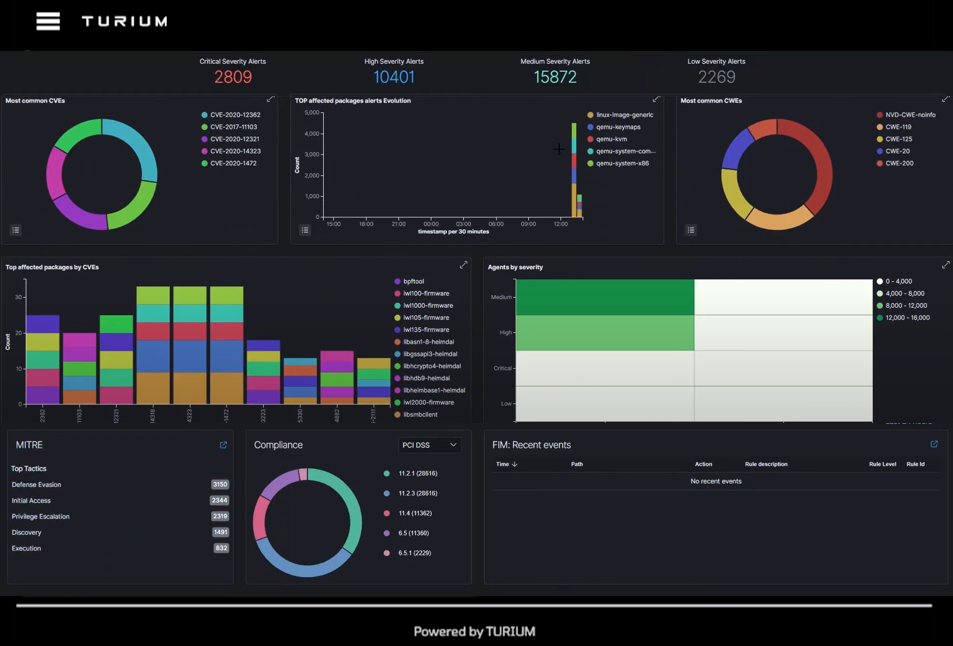Screen dimensions: 953x646
Task: Open FIM Recent events external link icon
Action: pos(934,445)
